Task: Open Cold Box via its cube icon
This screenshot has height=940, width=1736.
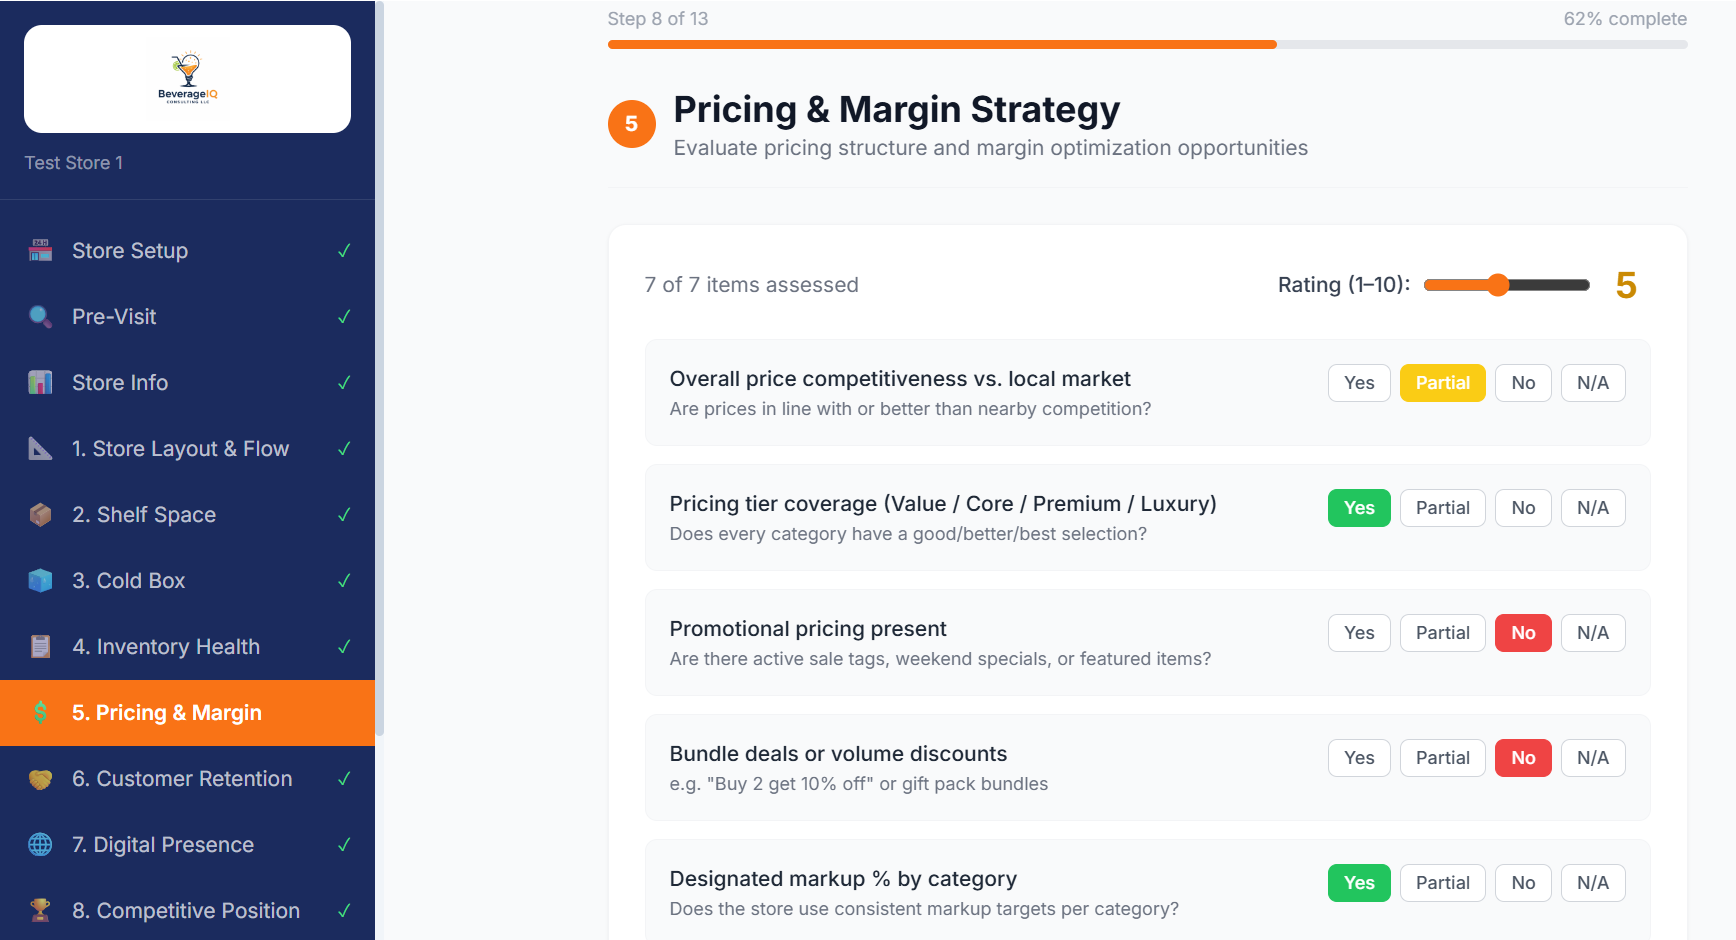Action: pos(40,580)
